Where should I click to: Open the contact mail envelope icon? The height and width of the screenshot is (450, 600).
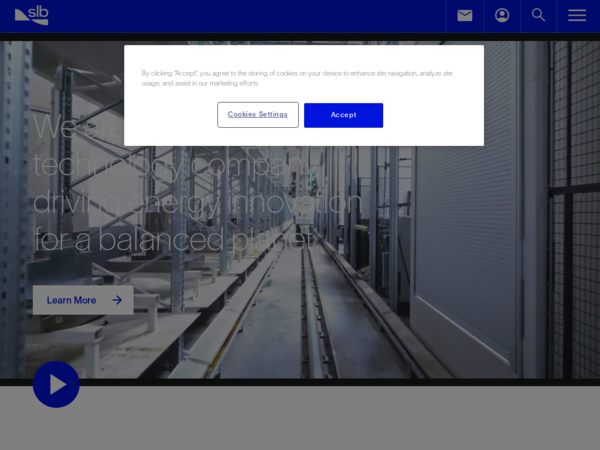(x=464, y=15)
